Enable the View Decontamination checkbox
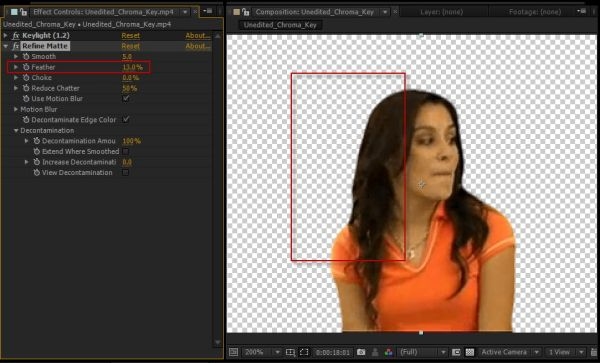 pyautogui.click(x=126, y=173)
